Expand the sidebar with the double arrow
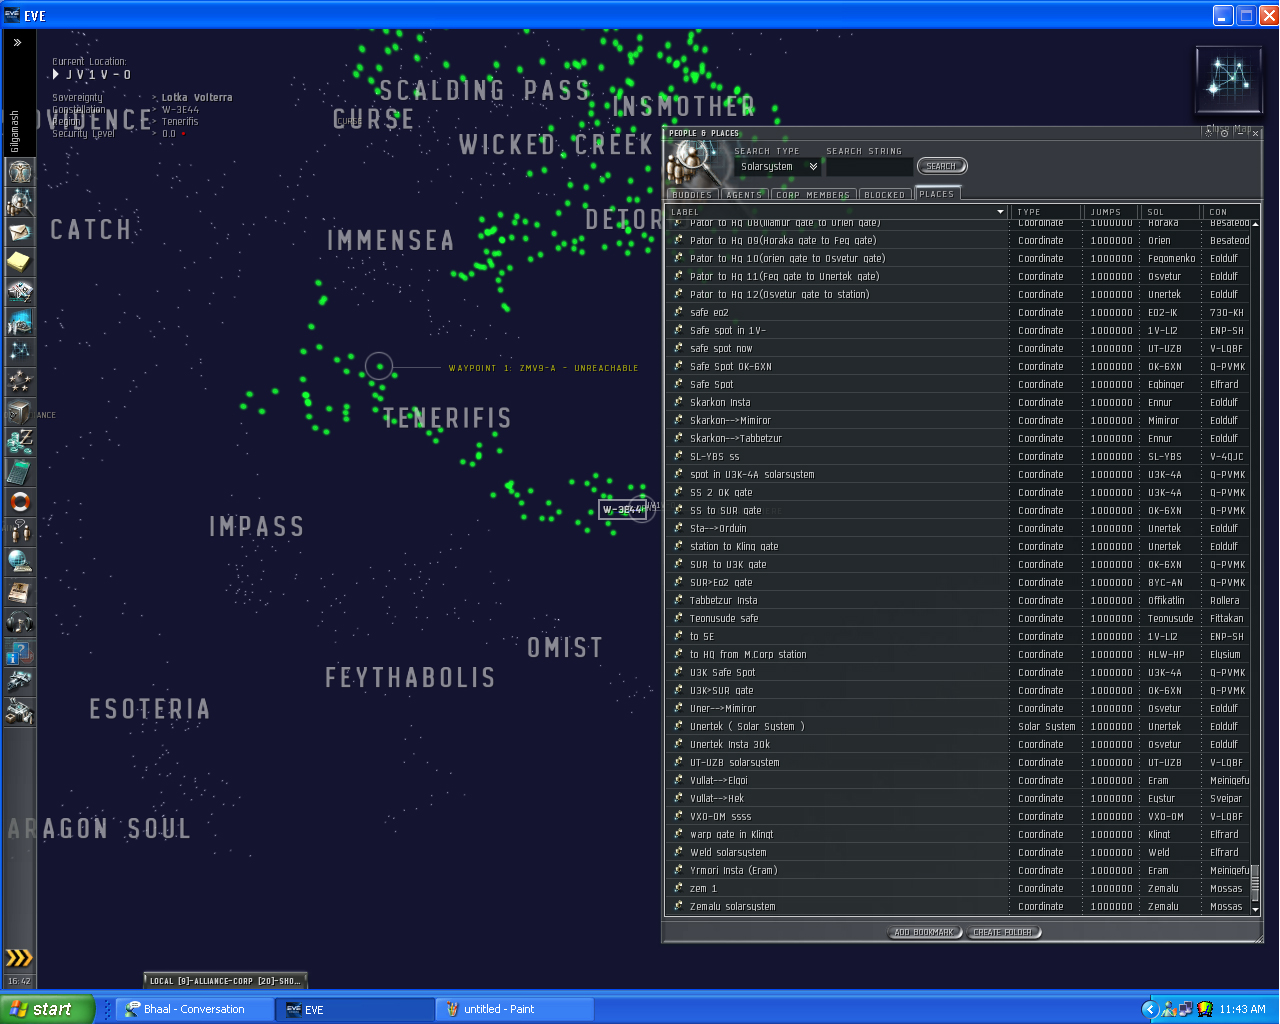 [x=17, y=43]
